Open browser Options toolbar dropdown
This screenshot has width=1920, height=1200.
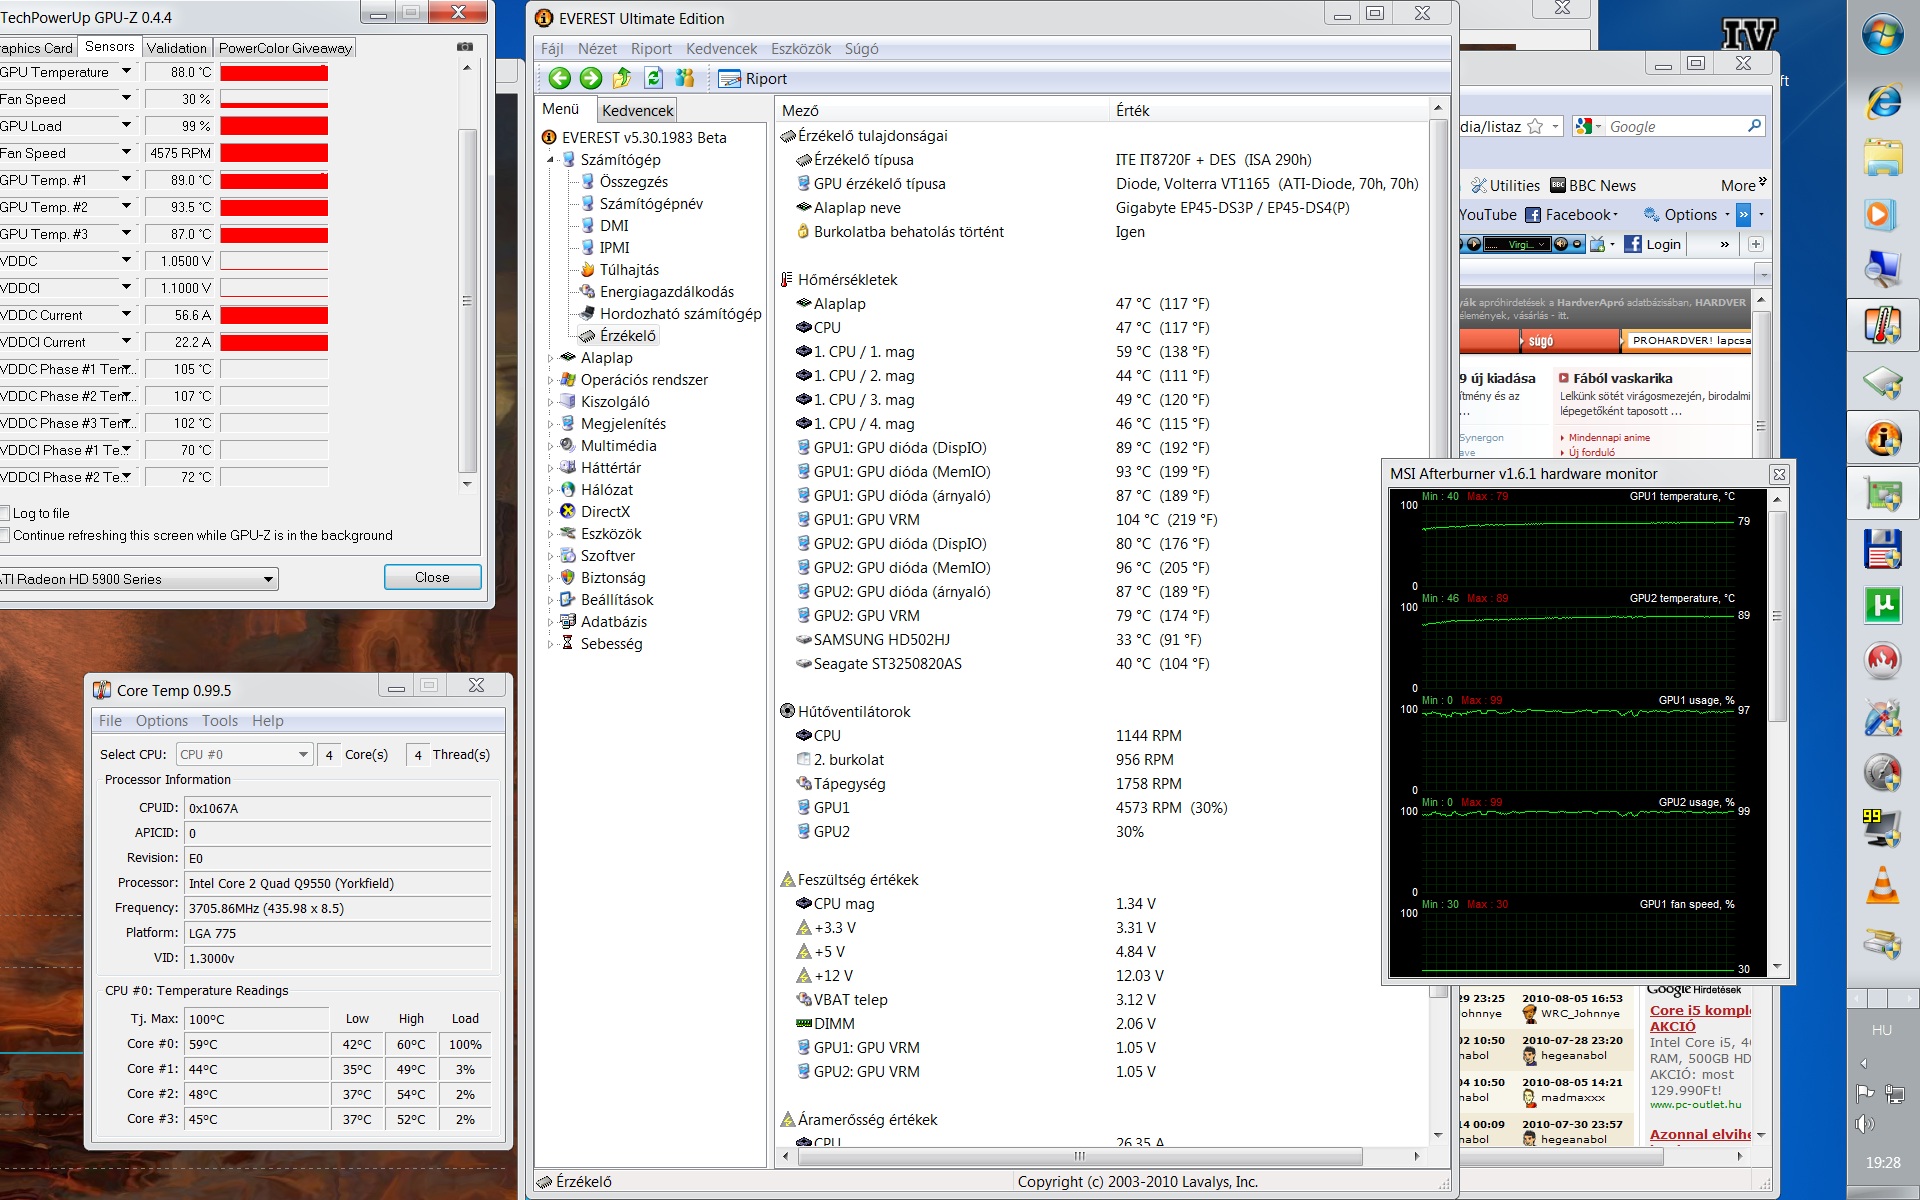pos(1689,214)
